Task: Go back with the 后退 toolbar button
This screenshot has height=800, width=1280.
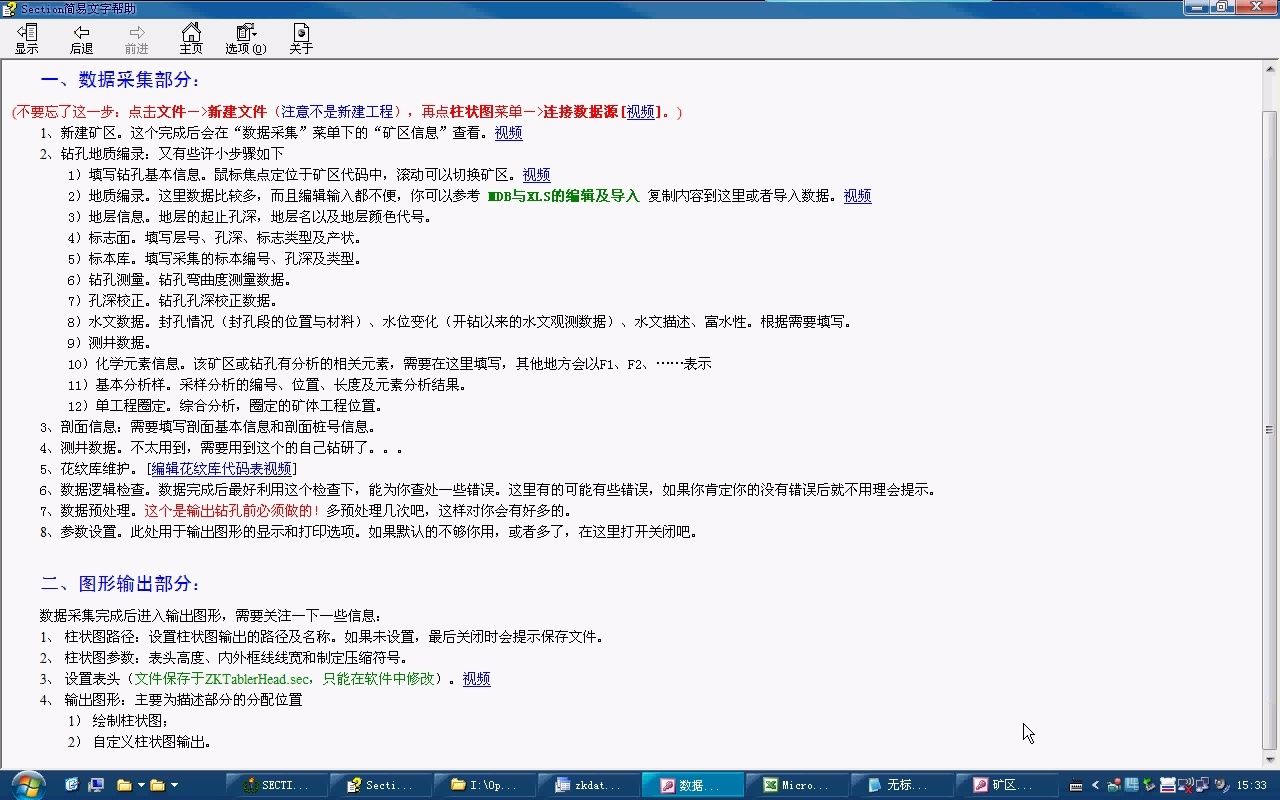Action: click(82, 39)
